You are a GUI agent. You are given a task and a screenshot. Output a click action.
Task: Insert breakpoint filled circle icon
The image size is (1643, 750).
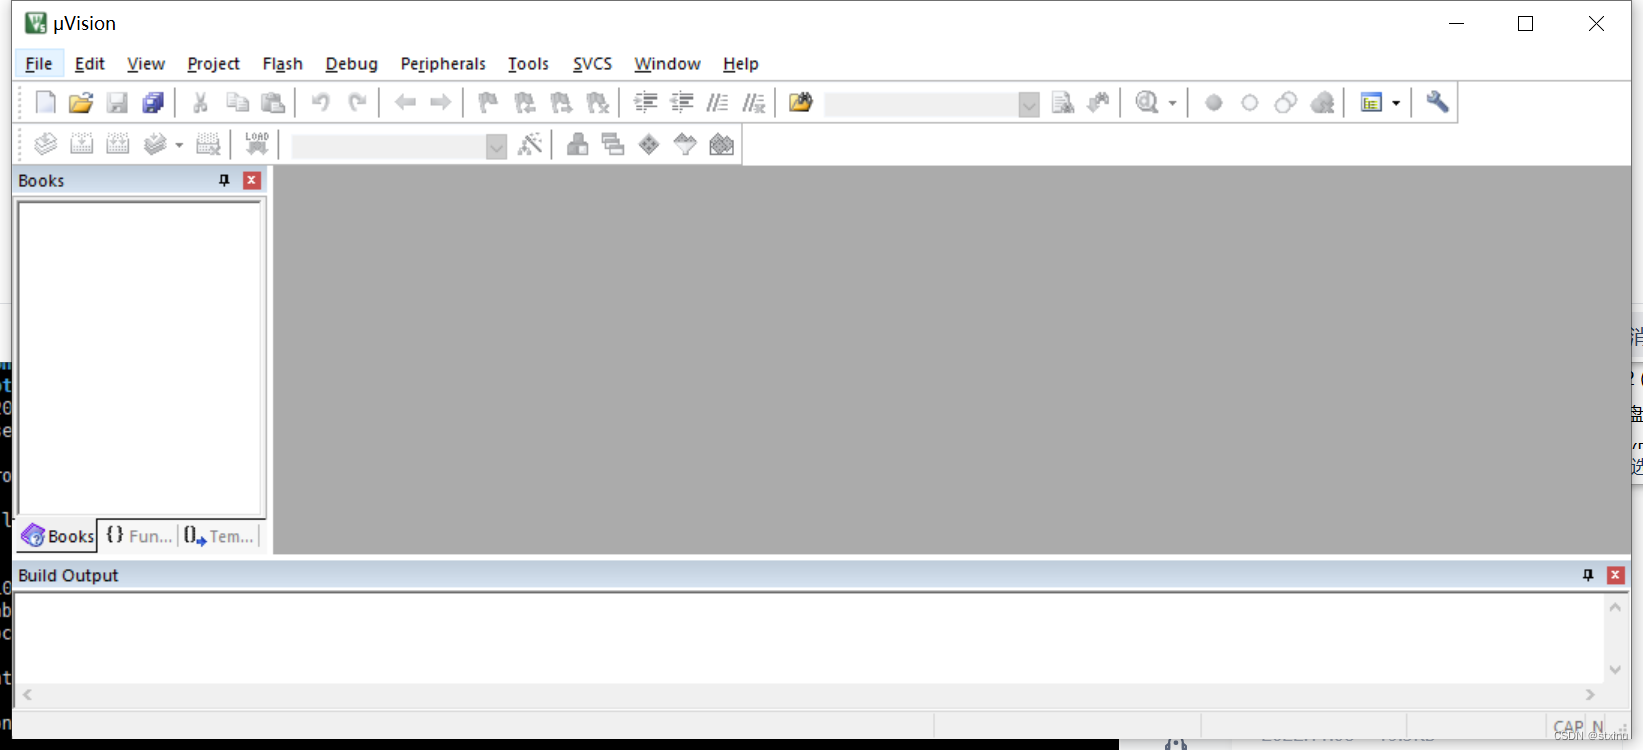coord(1214,103)
